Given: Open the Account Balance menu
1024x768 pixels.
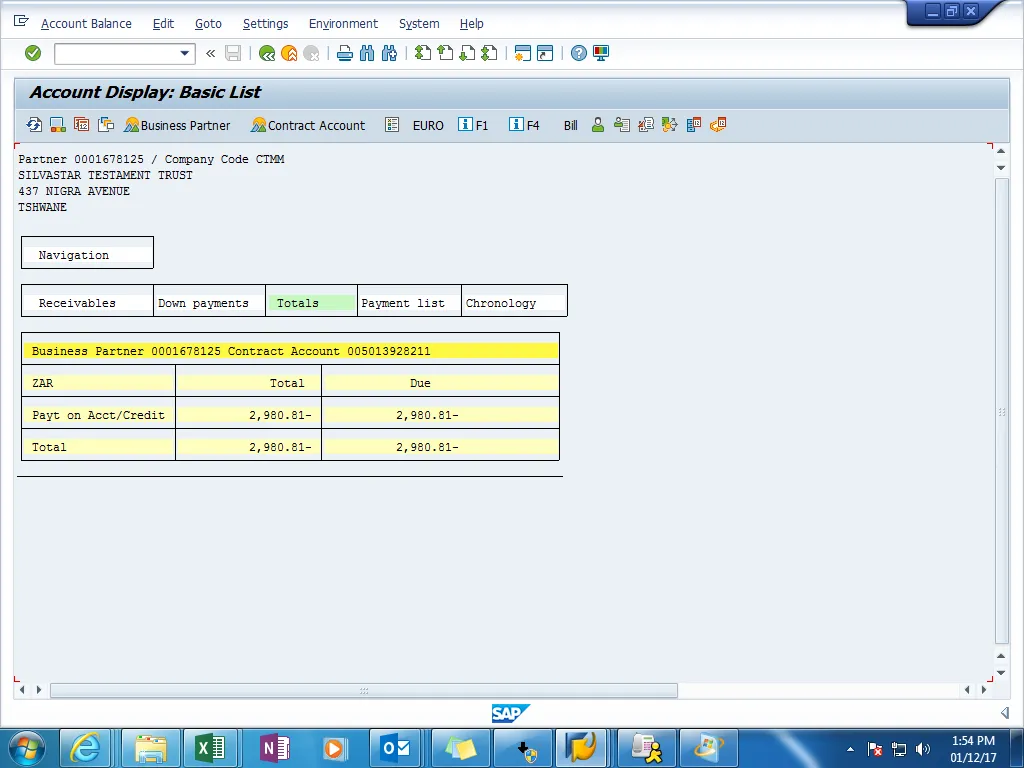Looking at the screenshot, I should click(86, 24).
